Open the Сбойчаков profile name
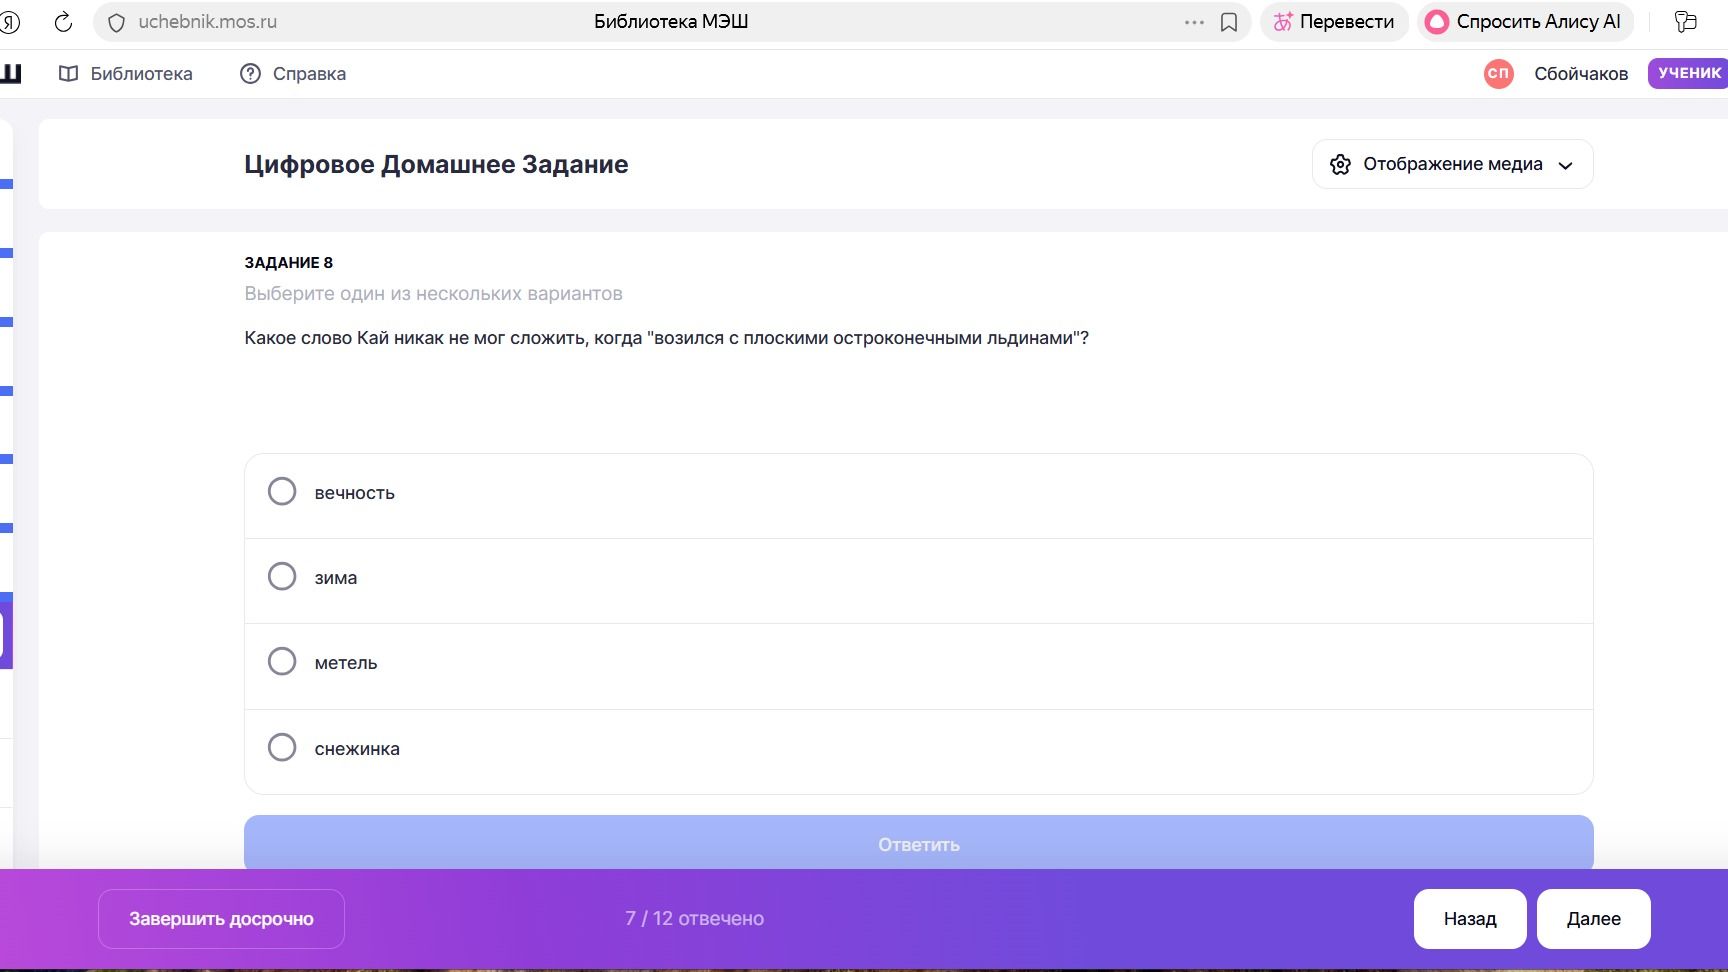 pyautogui.click(x=1581, y=74)
